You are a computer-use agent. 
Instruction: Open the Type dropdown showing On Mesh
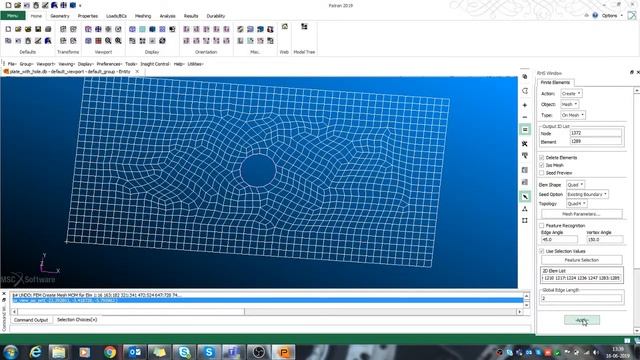(x=573, y=115)
